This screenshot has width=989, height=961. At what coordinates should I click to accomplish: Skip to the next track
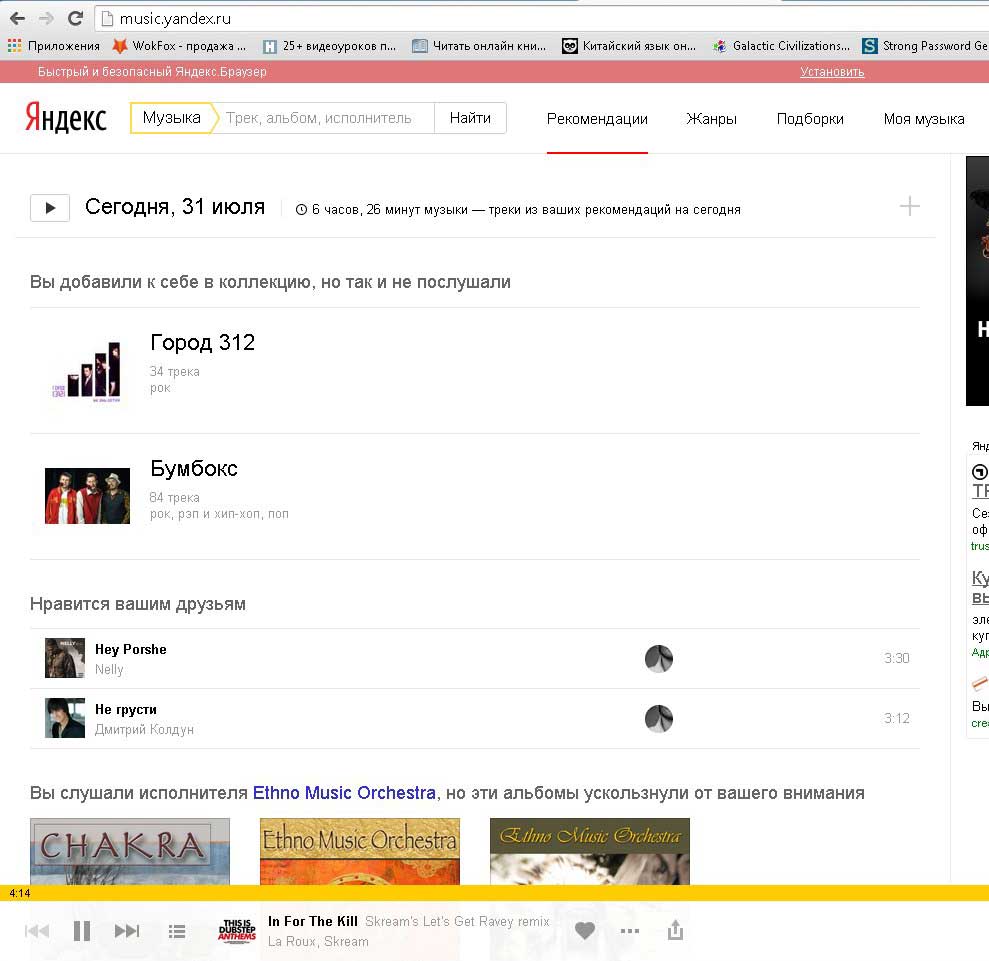coord(127,931)
